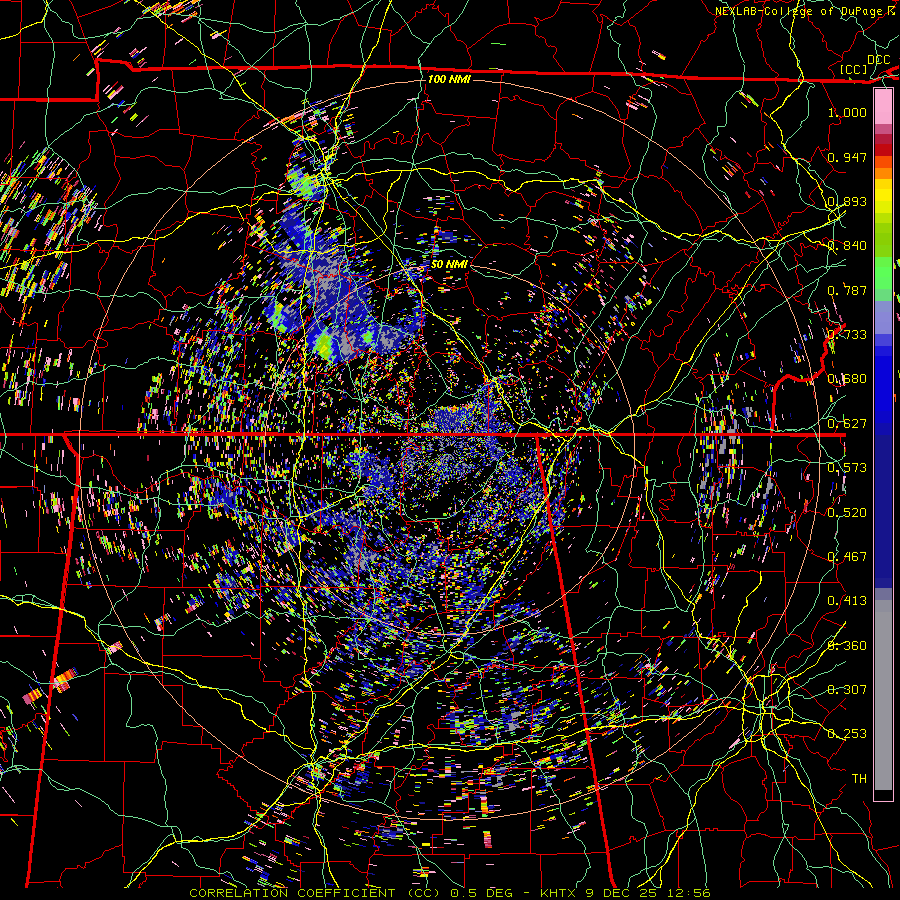Image resolution: width=900 pixels, height=900 pixels.
Task: Click the DCC label above the color scale
Action: coord(878,60)
